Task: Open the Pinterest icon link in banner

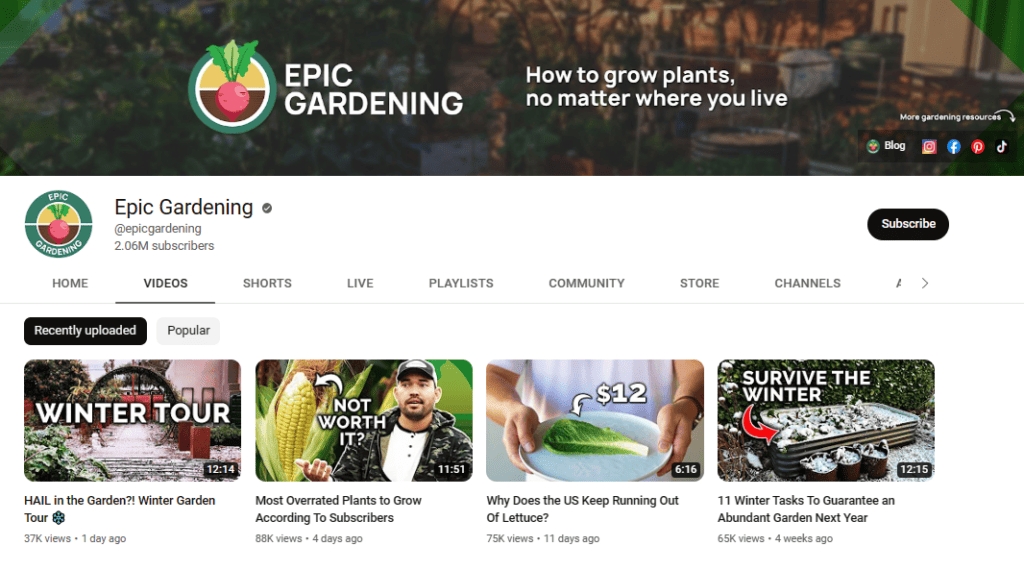Action: 978,146
